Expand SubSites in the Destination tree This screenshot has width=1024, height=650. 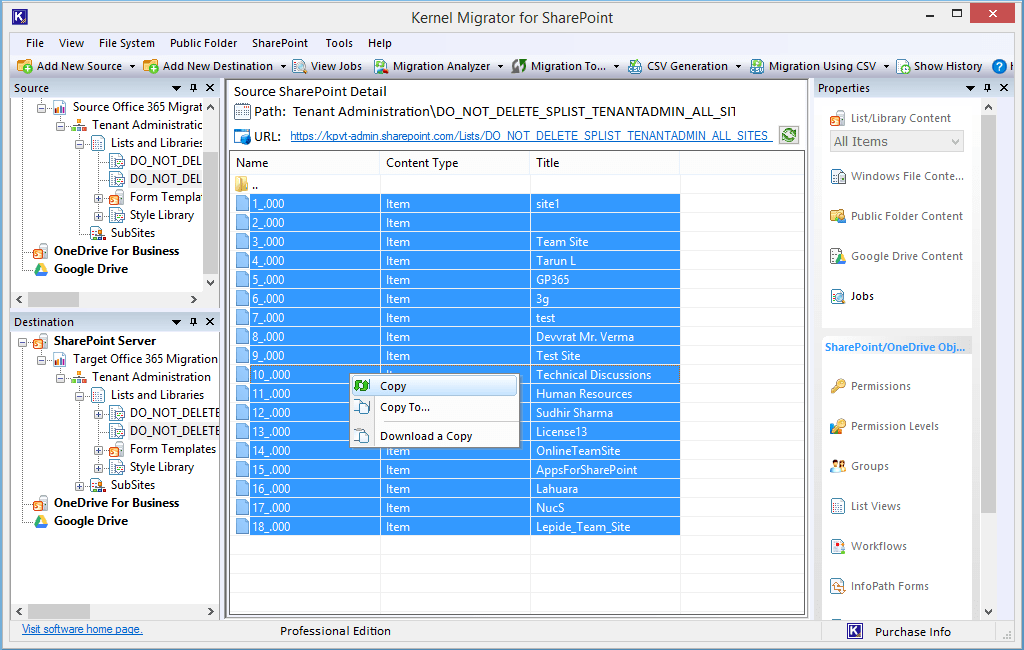80,485
